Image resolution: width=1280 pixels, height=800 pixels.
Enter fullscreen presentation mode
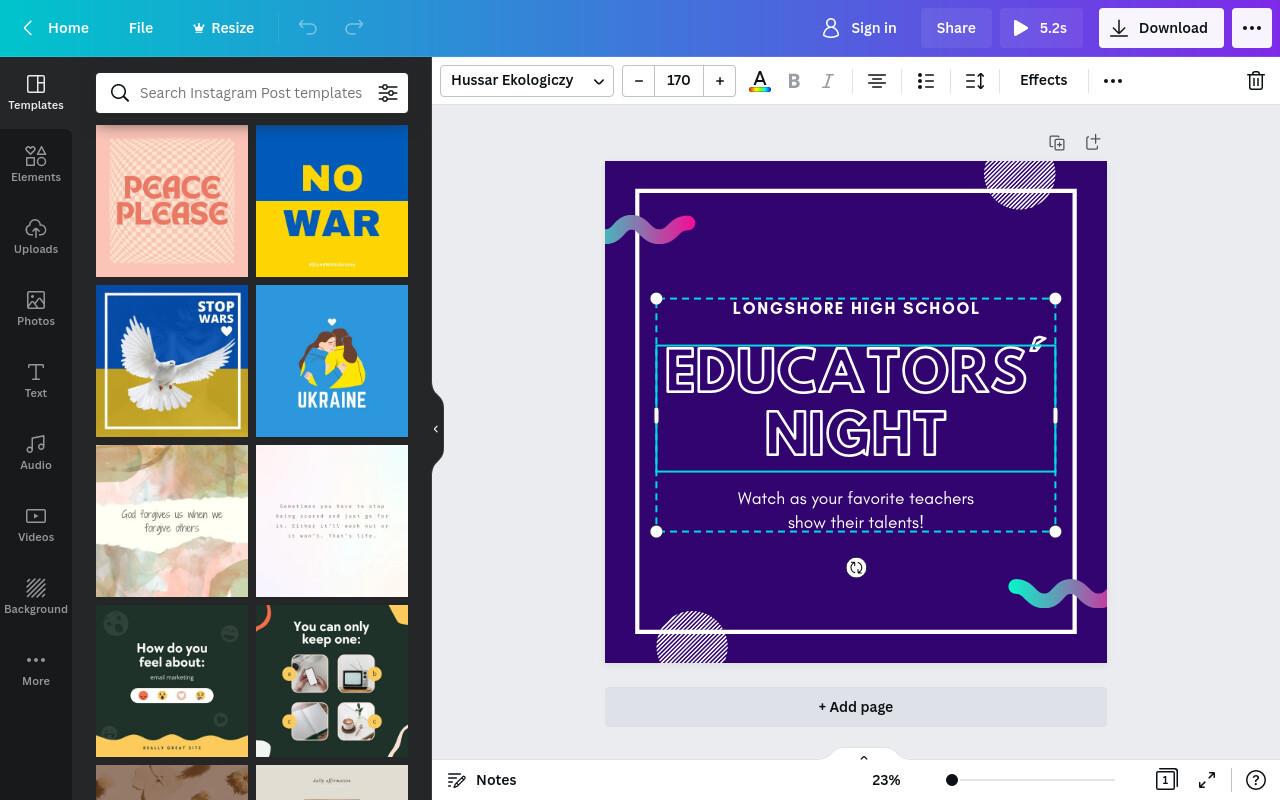pos(1207,780)
